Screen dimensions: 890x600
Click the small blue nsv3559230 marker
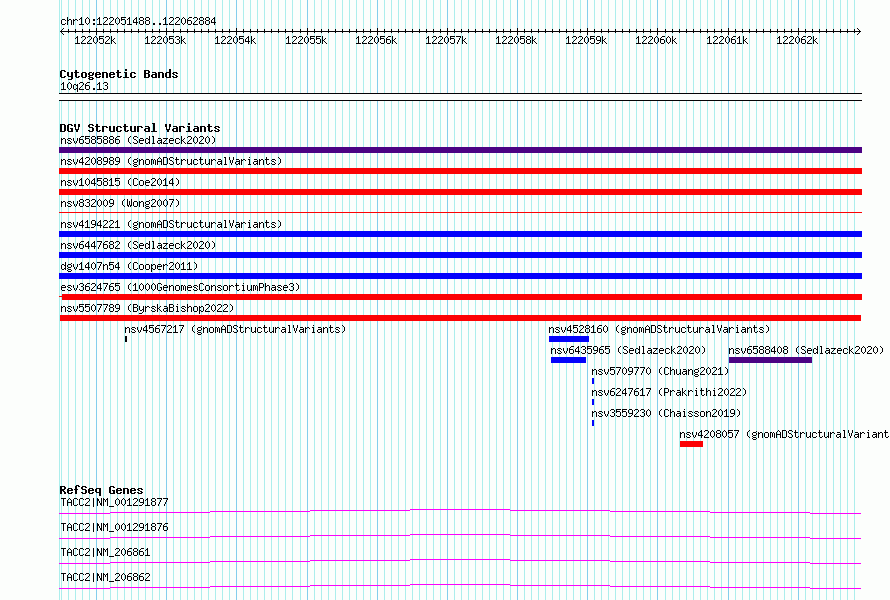coord(593,423)
